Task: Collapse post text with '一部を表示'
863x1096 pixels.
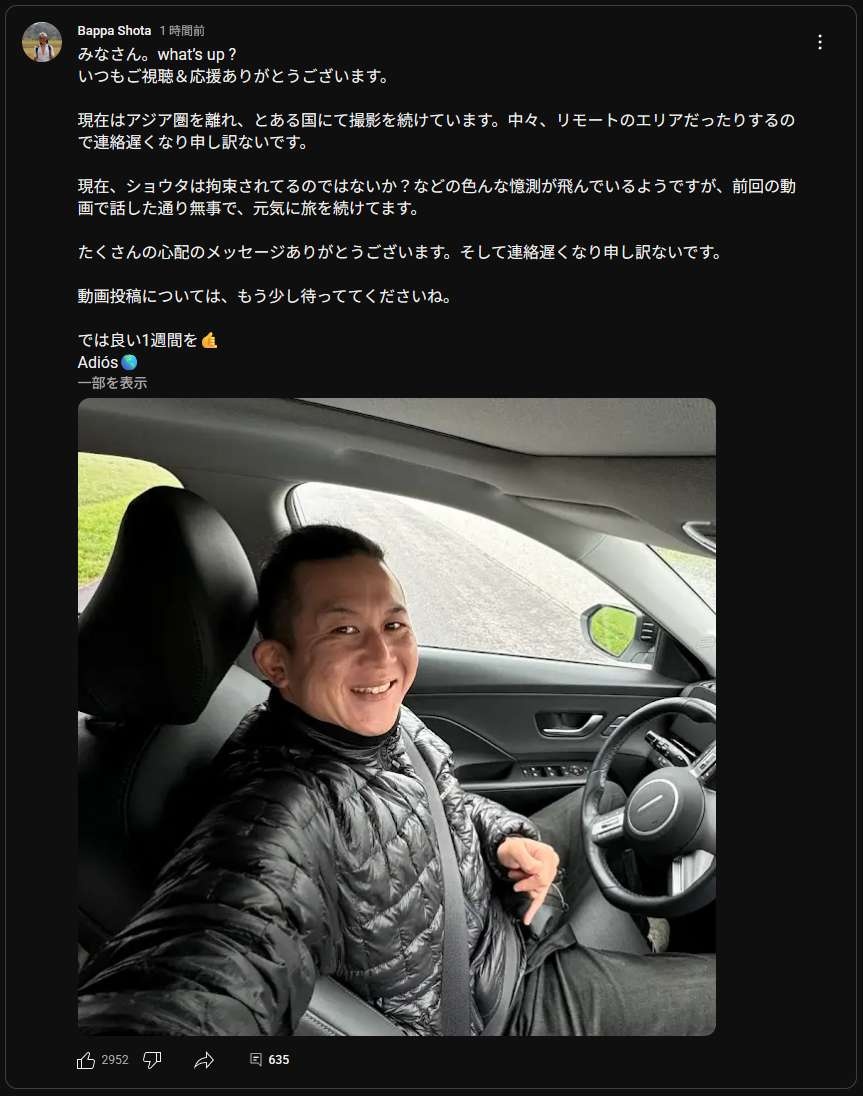Action: 112,383
